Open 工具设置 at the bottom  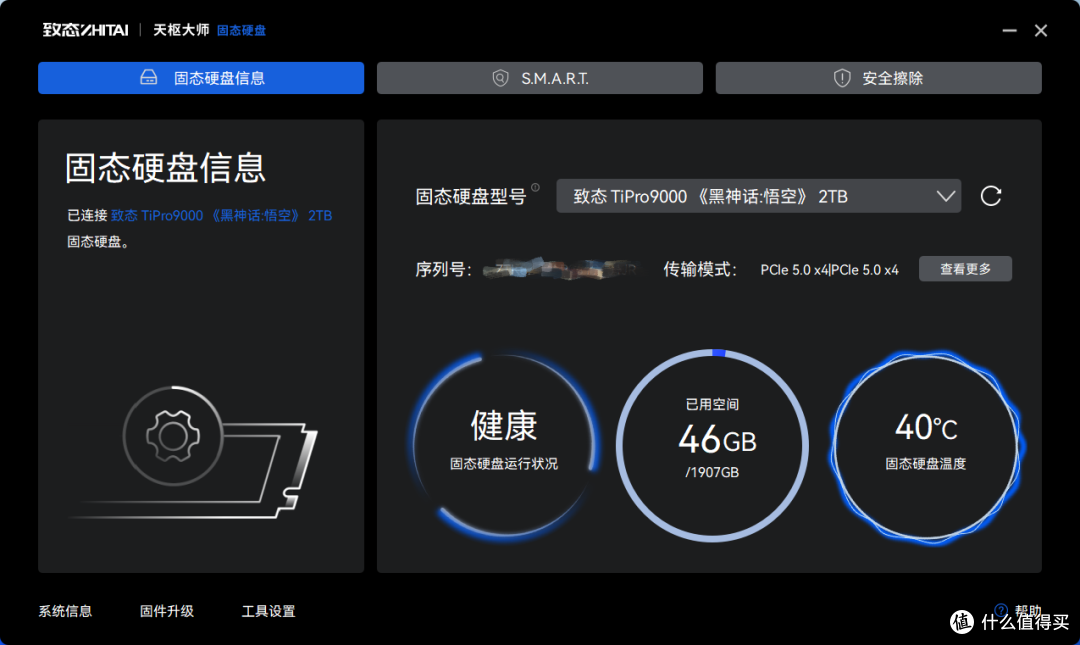pyautogui.click(x=268, y=611)
